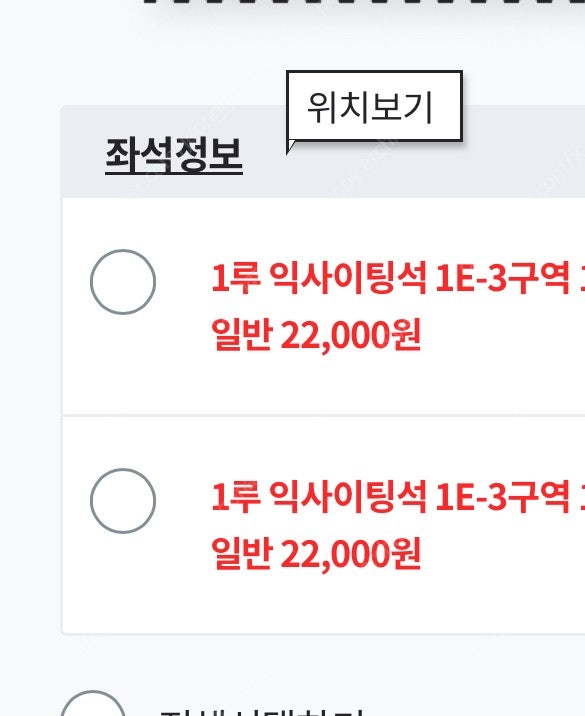Click the 22,000원 amount in first row
The height and width of the screenshot is (716, 585).
pyautogui.click(x=350, y=336)
